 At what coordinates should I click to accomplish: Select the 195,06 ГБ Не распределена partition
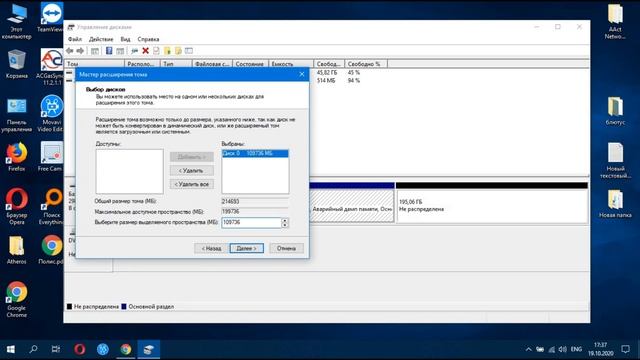(492, 206)
